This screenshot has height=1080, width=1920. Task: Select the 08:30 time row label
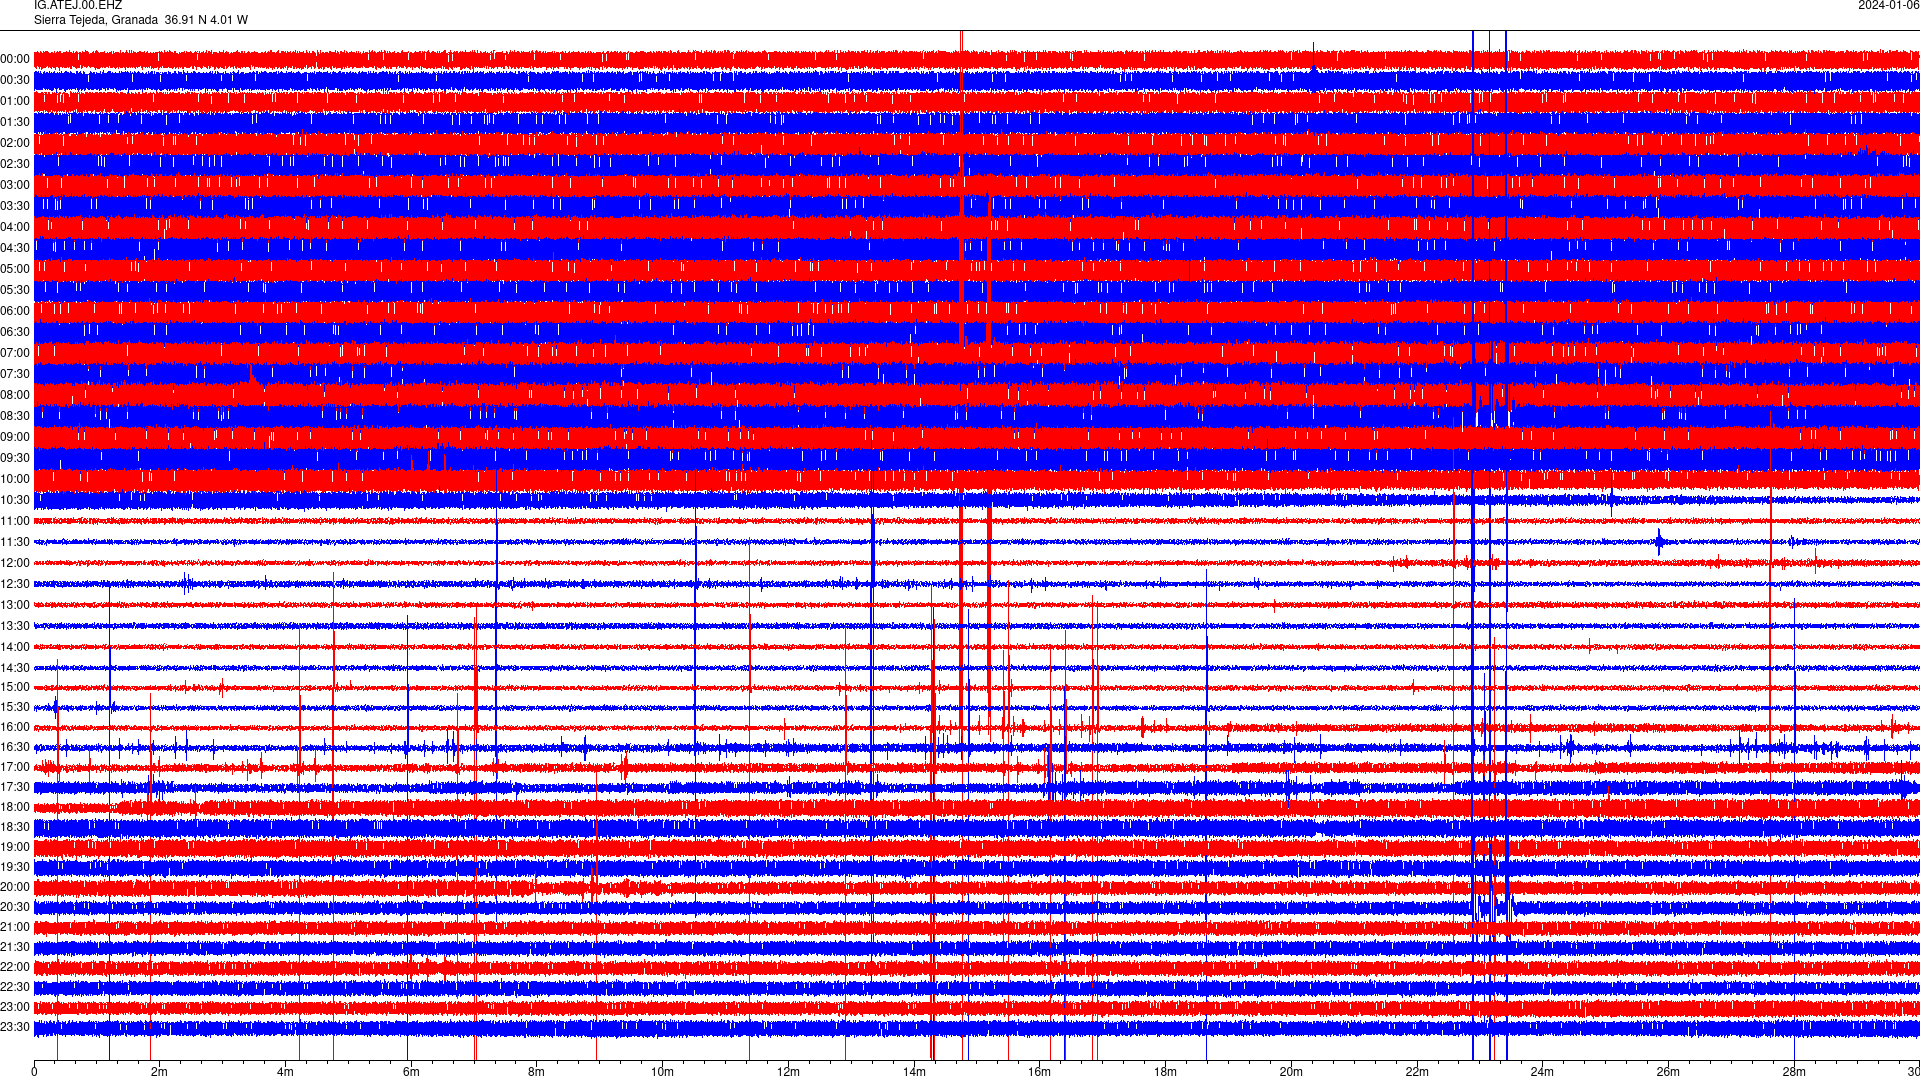click(x=15, y=416)
